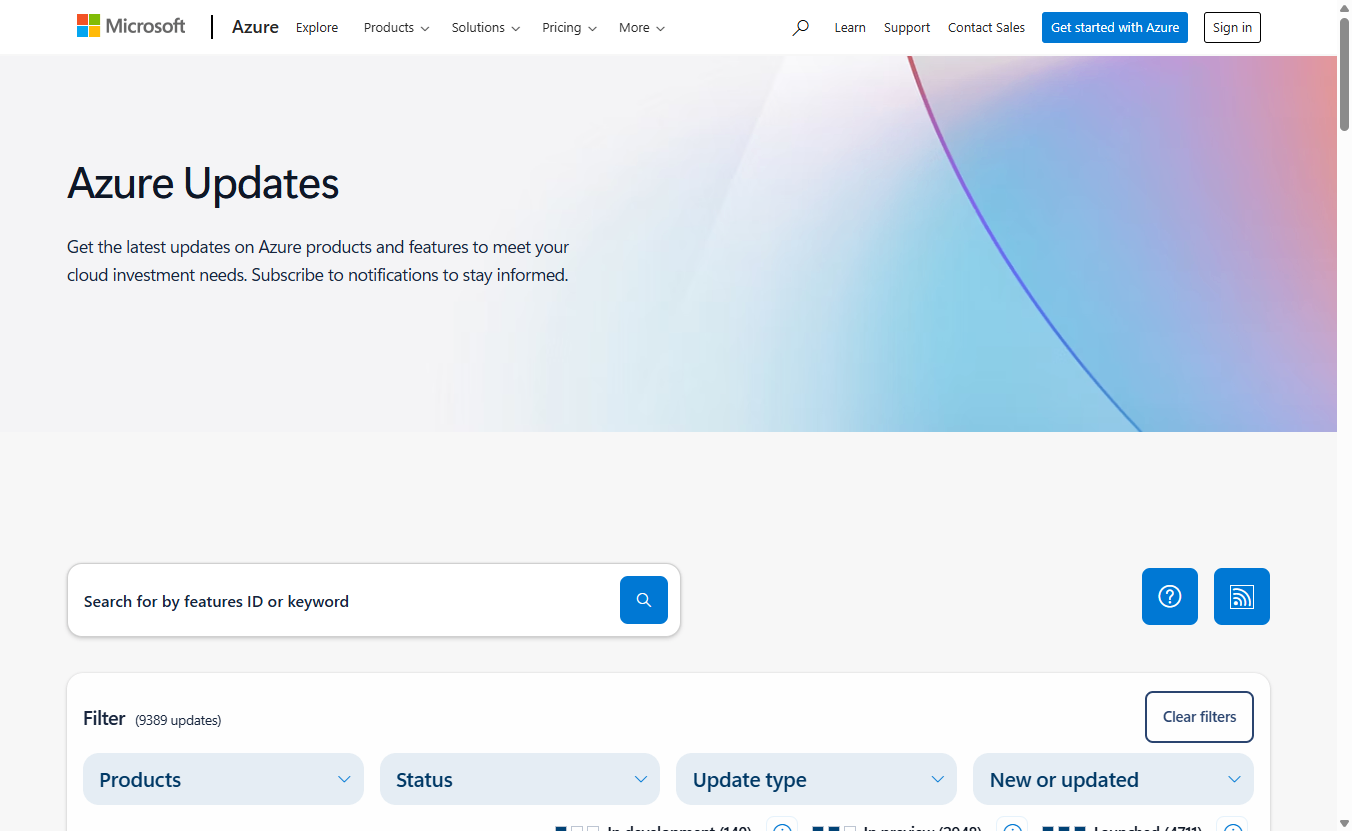
Task: Submit search with the blue magnifier button
Action: (x=644, y=600)
